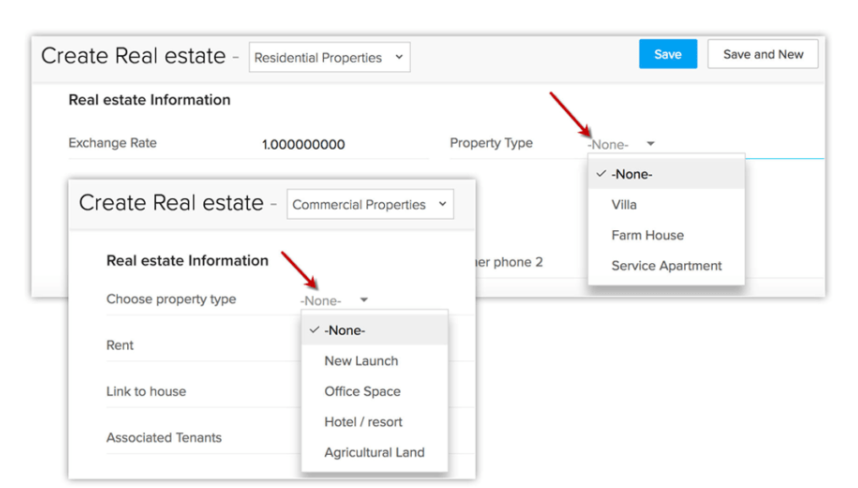Pick Agricultural Land from the list
This screenshot has height=488, width=858.
(x=375, y=453)
